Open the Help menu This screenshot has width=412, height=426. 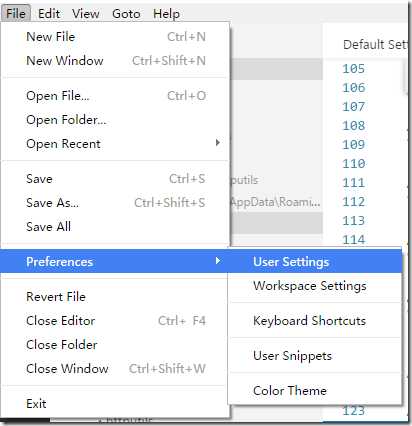166,14
